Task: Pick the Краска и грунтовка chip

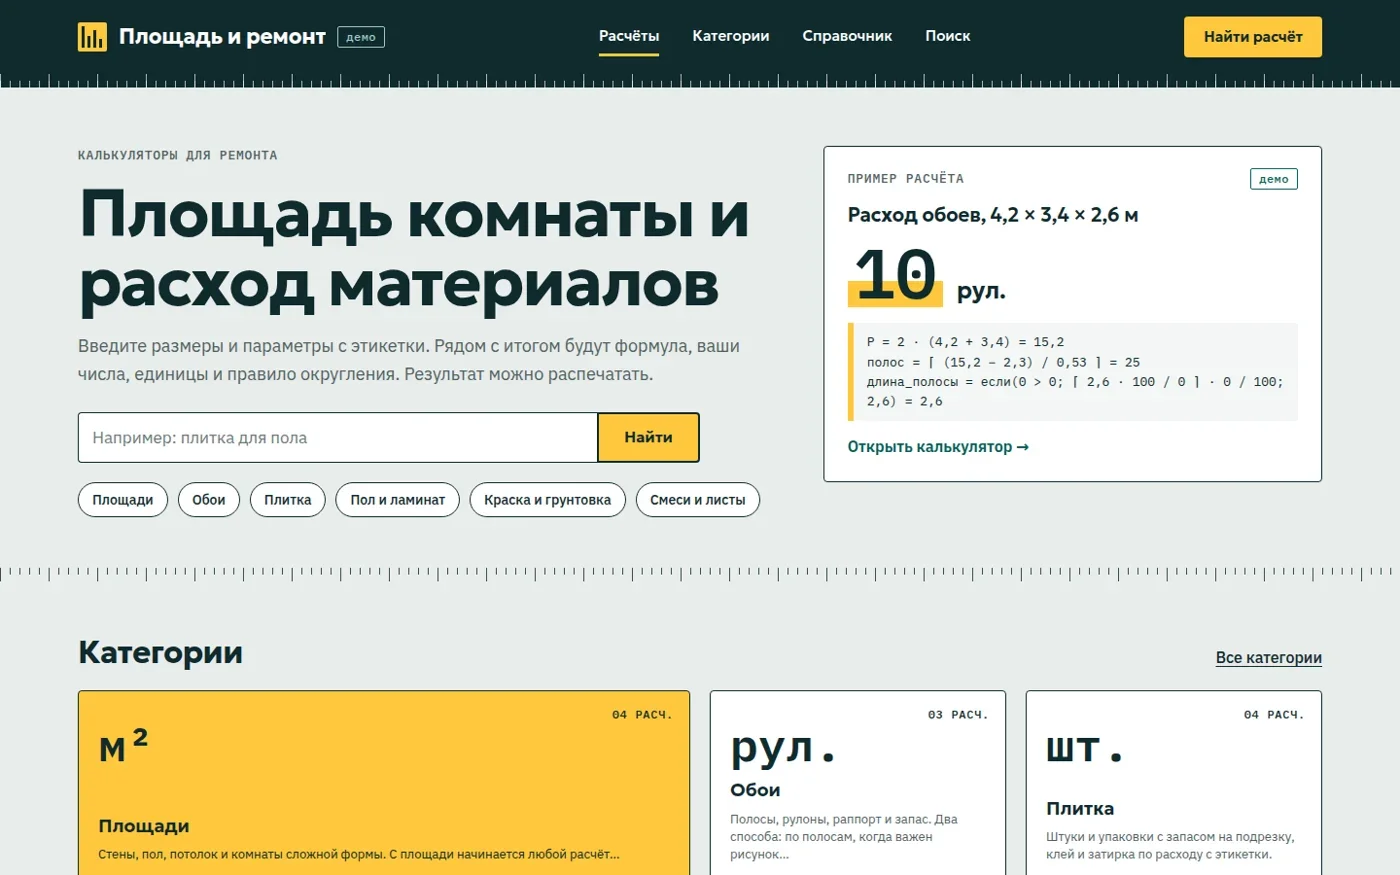Action: tap(548, 500)
